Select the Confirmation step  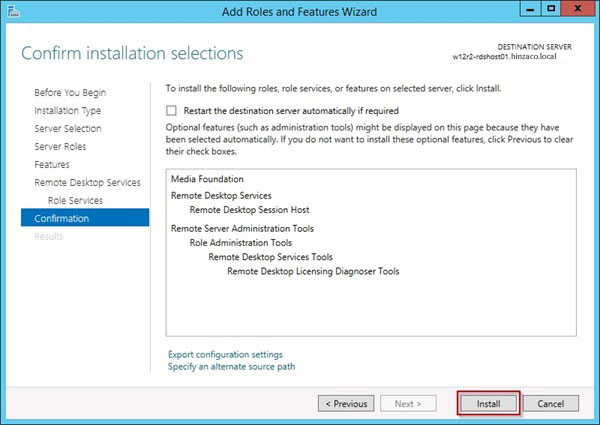click(x=61, y=219)
